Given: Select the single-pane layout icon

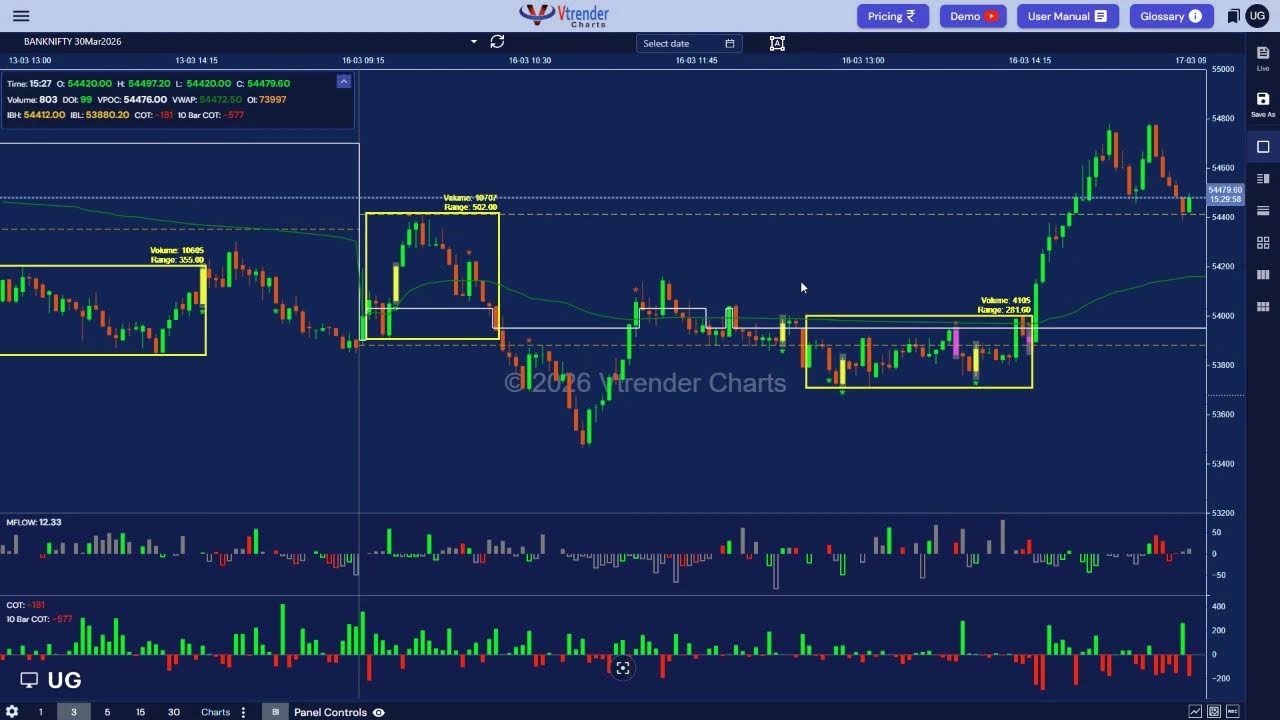Looking at the screenshot, I should coord(1263,147).
